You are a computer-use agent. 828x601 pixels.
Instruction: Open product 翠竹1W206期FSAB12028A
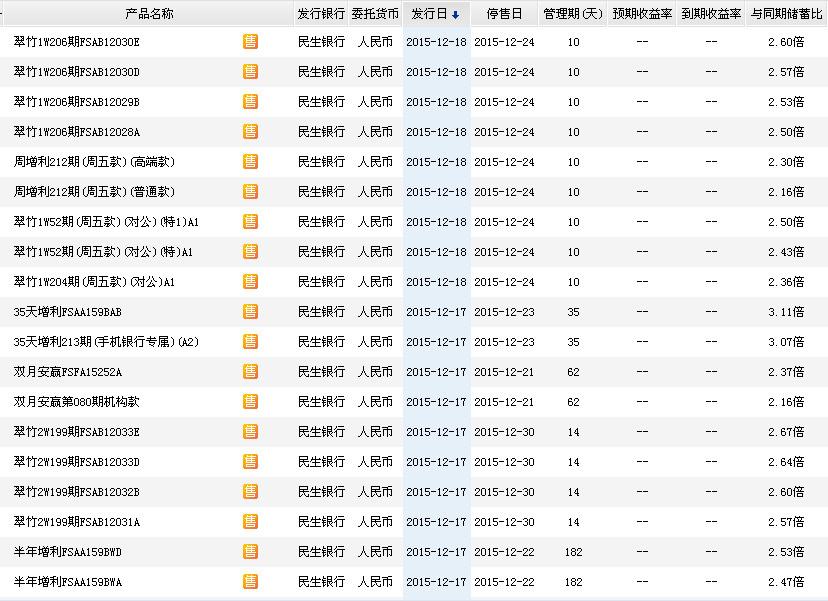click(x=77, y=132)
